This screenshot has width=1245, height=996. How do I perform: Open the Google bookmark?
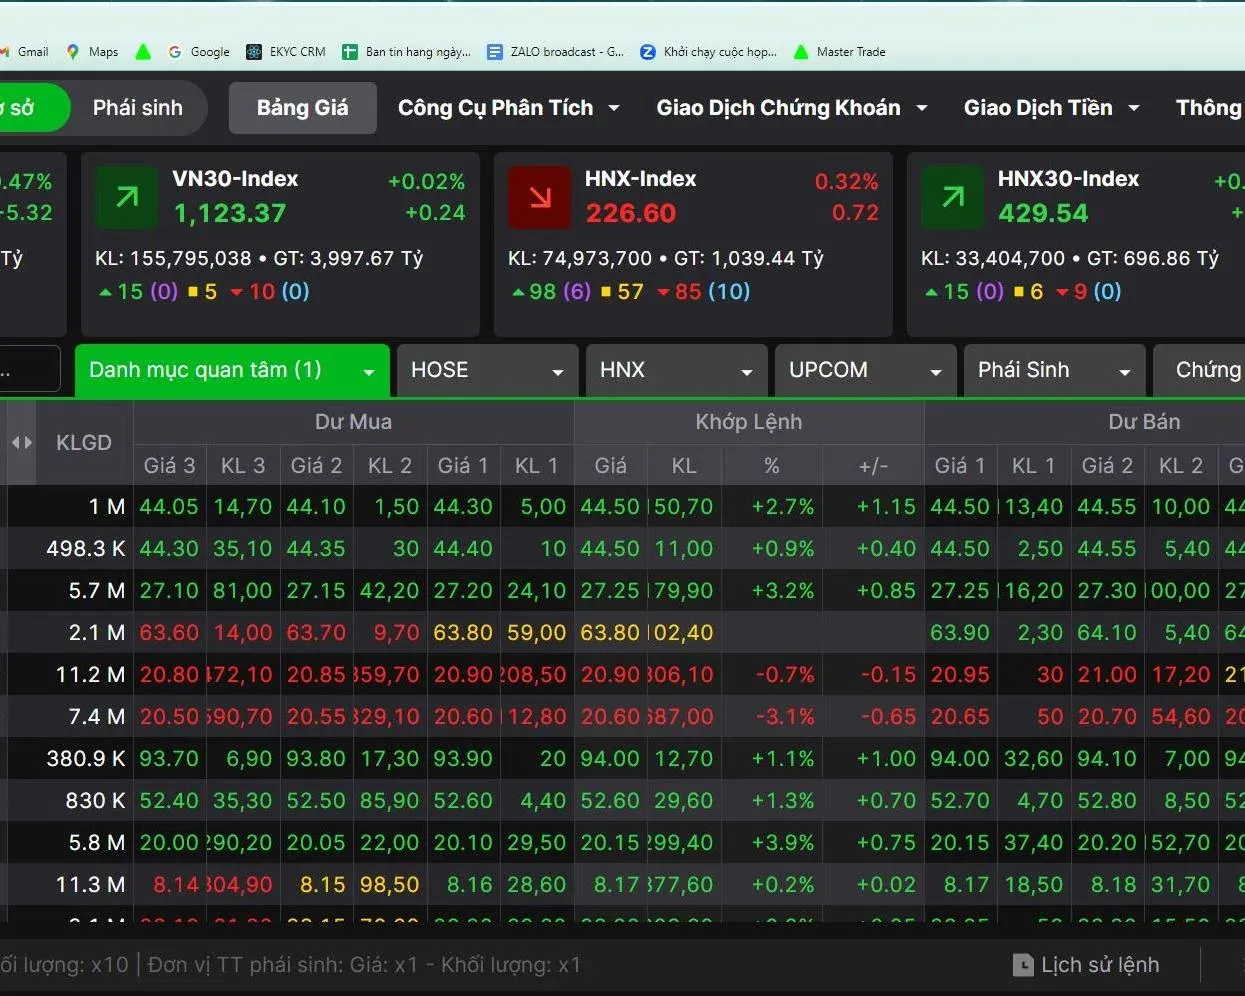click(199, 52)
